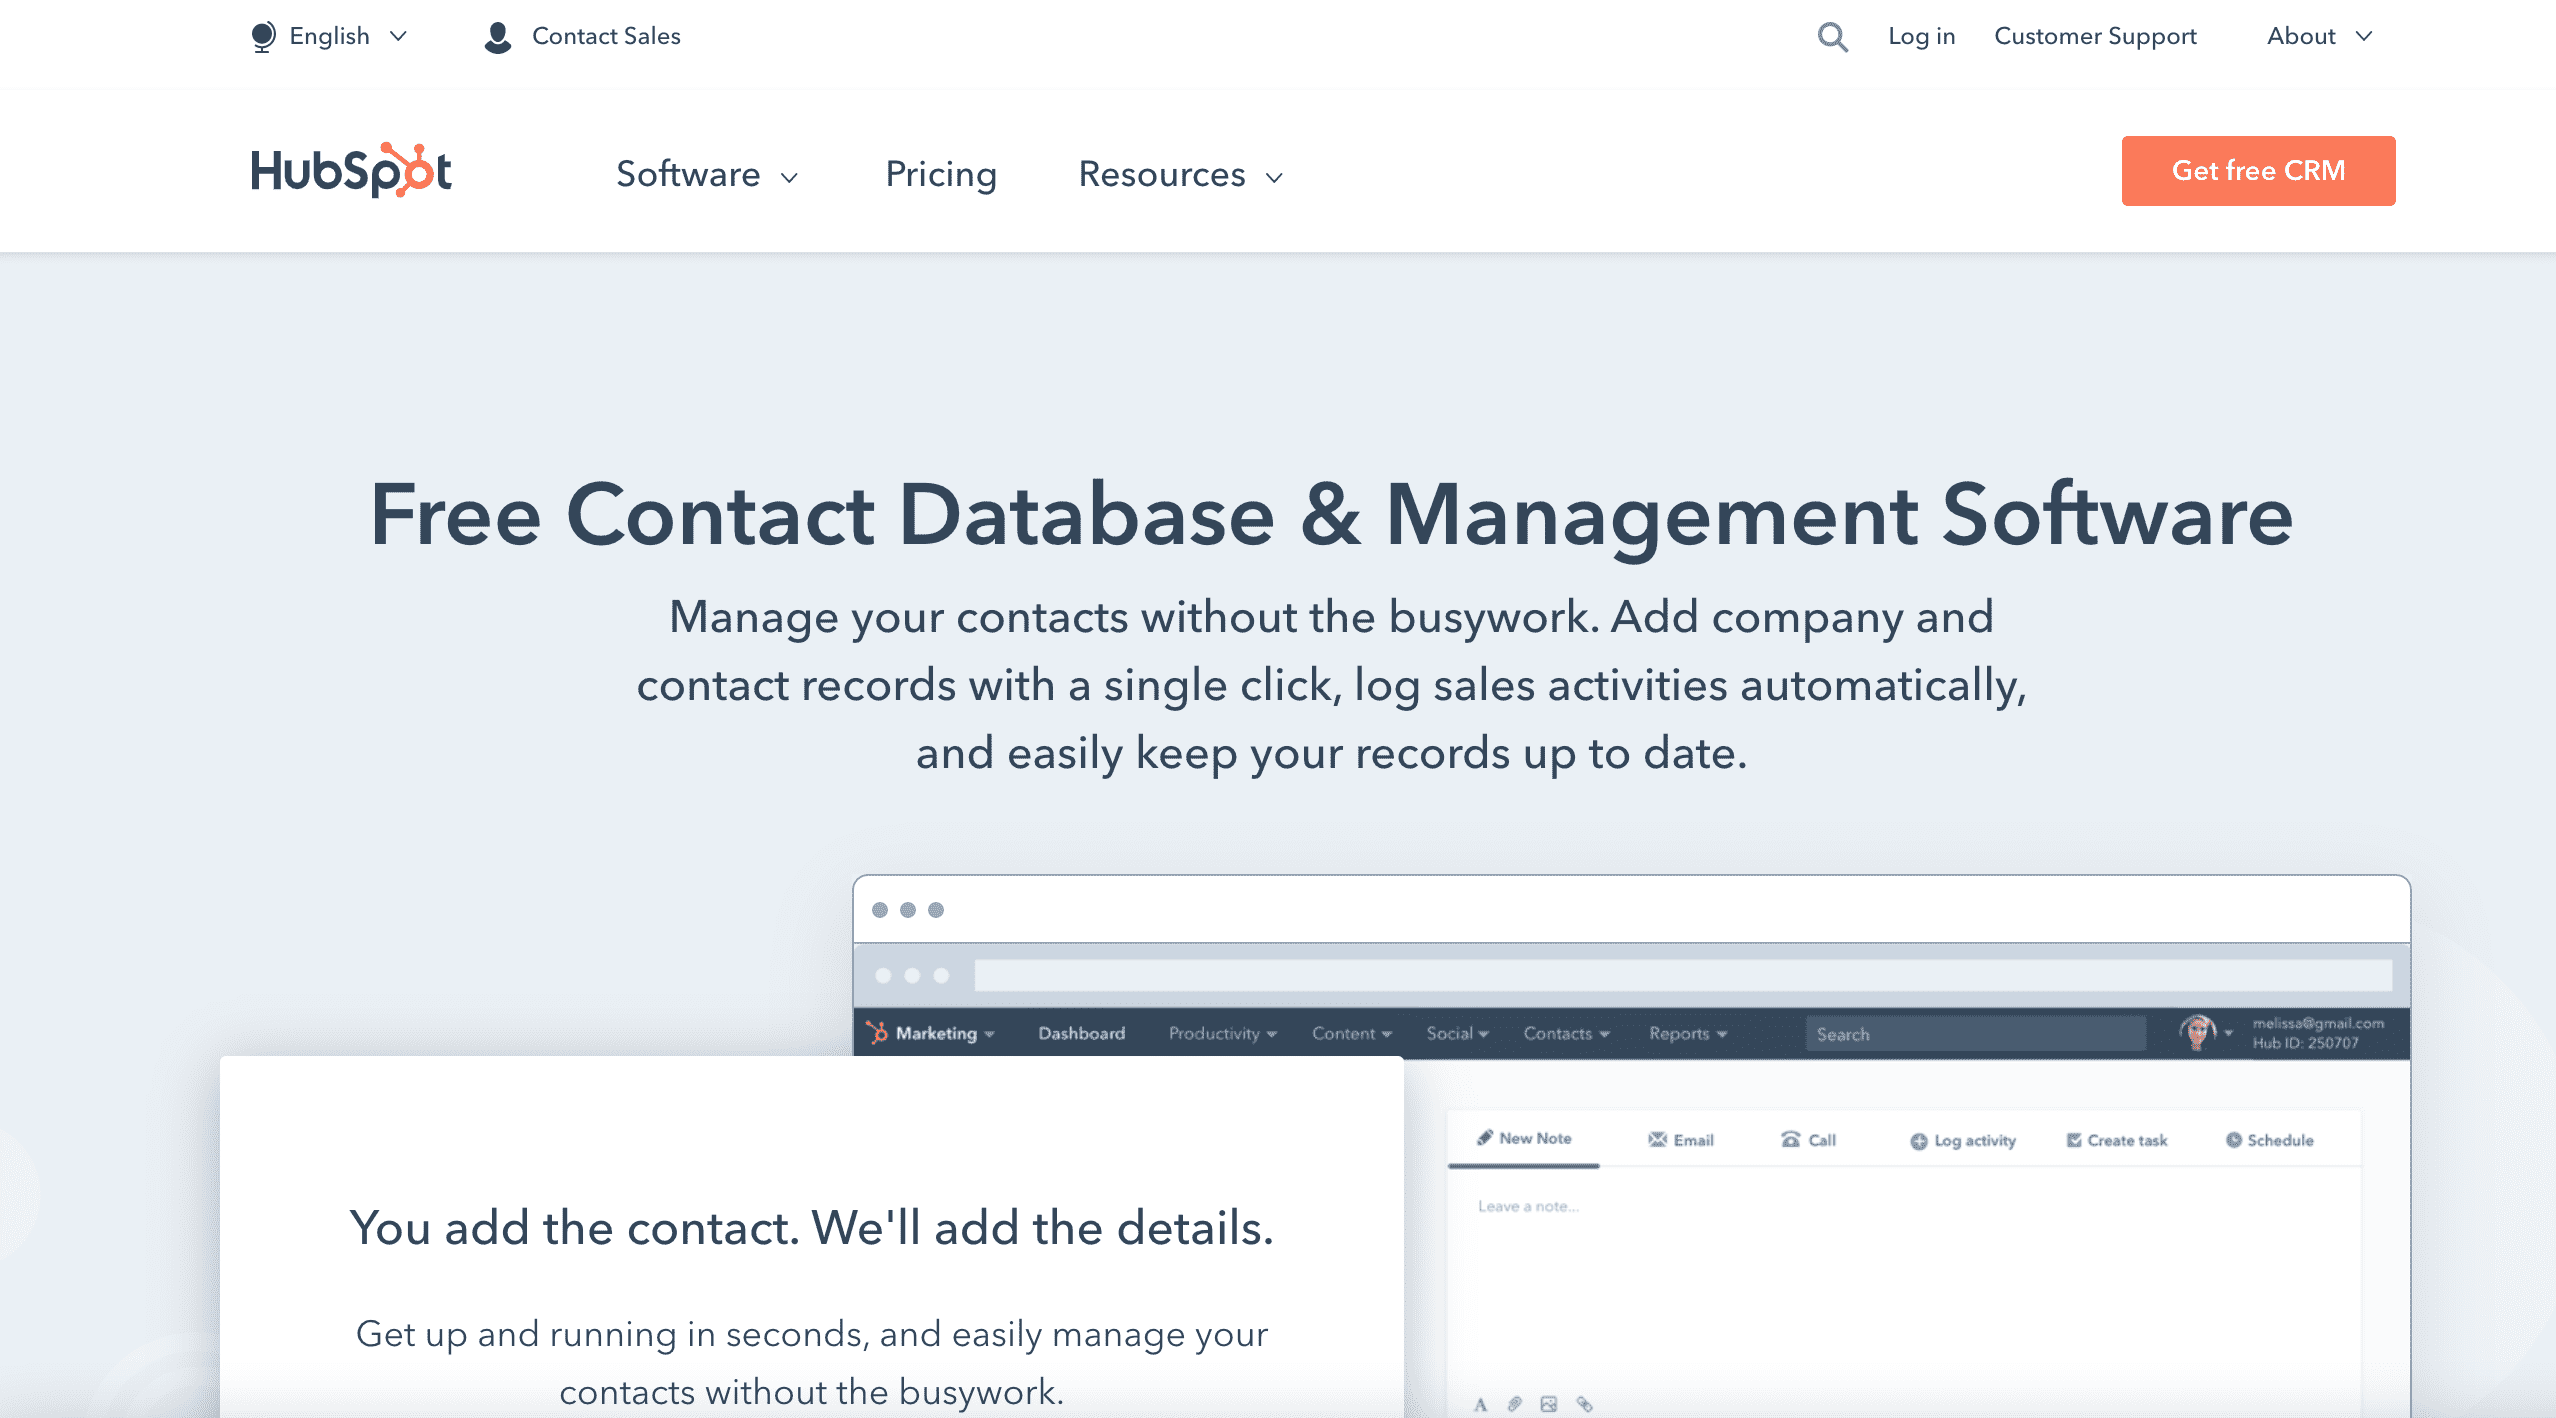This screenshot has width=2556, height=1418.
Task: Click the Search field in the mockup
Action: (x=1975, y=1033)
